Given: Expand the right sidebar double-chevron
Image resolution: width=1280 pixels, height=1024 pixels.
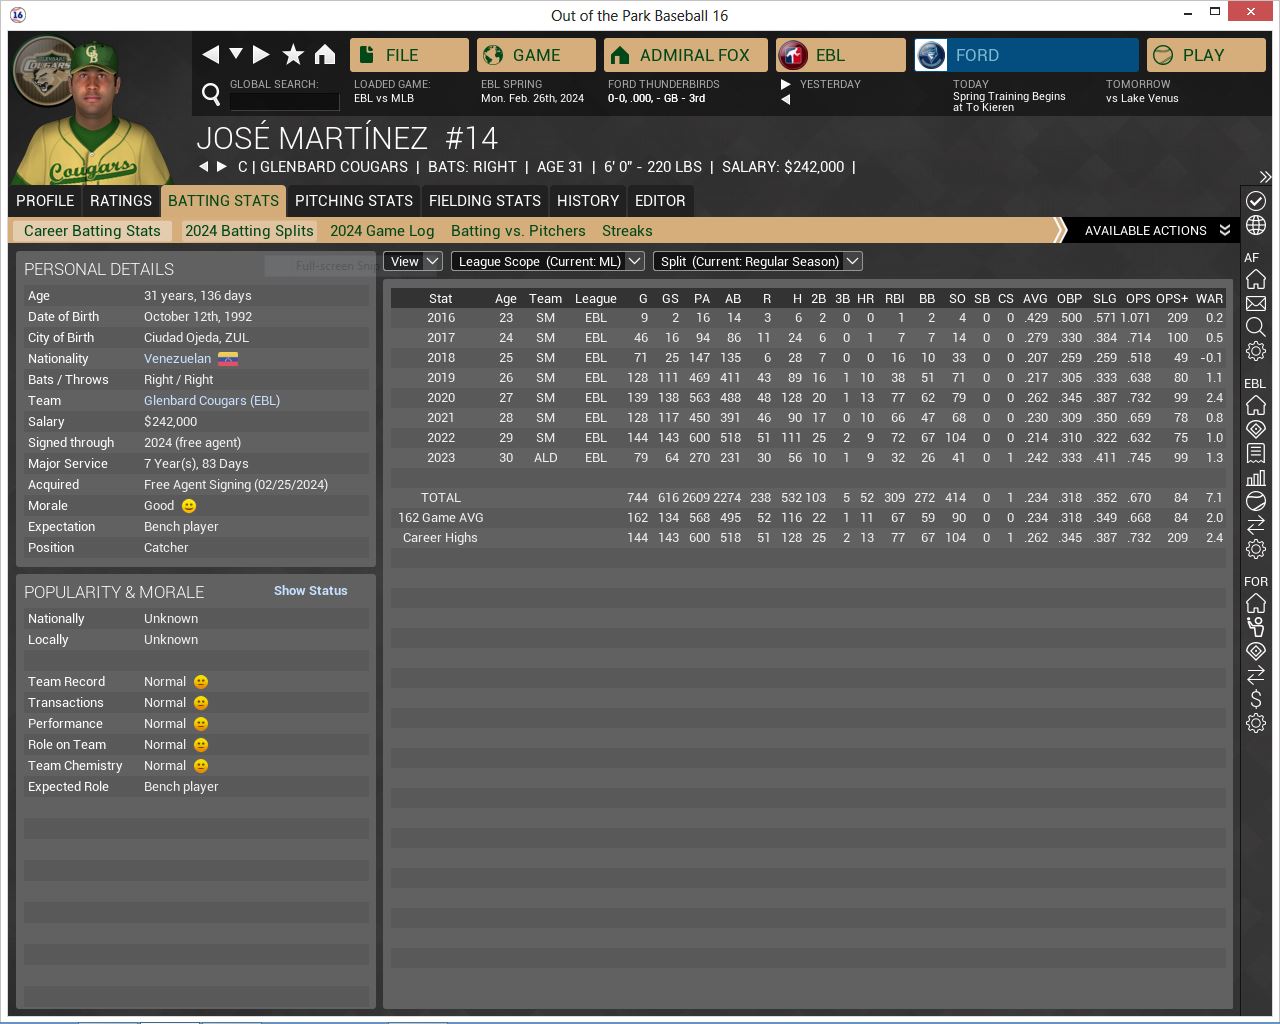Looking at the screenshot, I should click(x=1265, y=177).
